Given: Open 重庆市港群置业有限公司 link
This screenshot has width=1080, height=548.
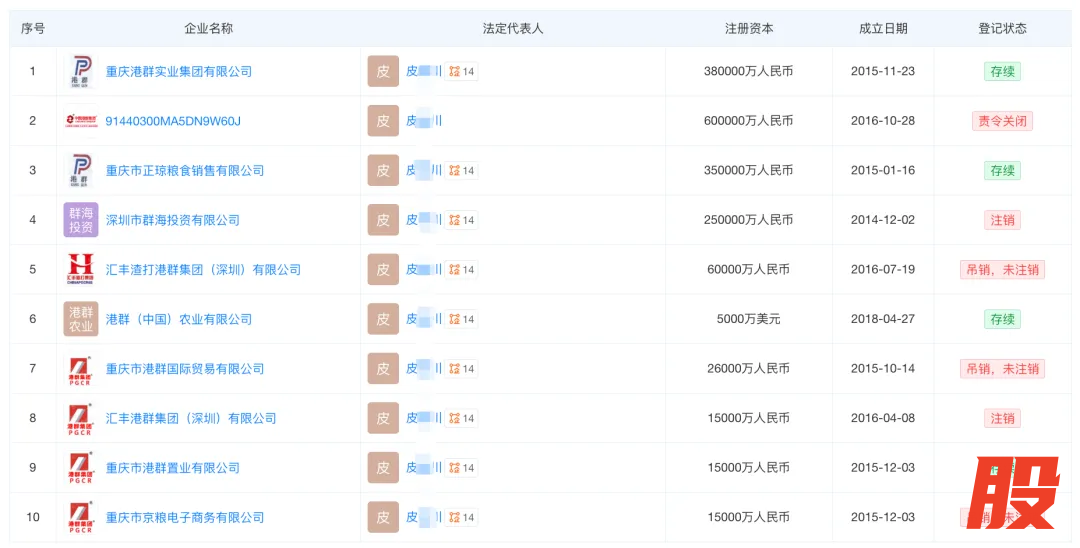Looking at the screenshot, I should coord(173,468).
